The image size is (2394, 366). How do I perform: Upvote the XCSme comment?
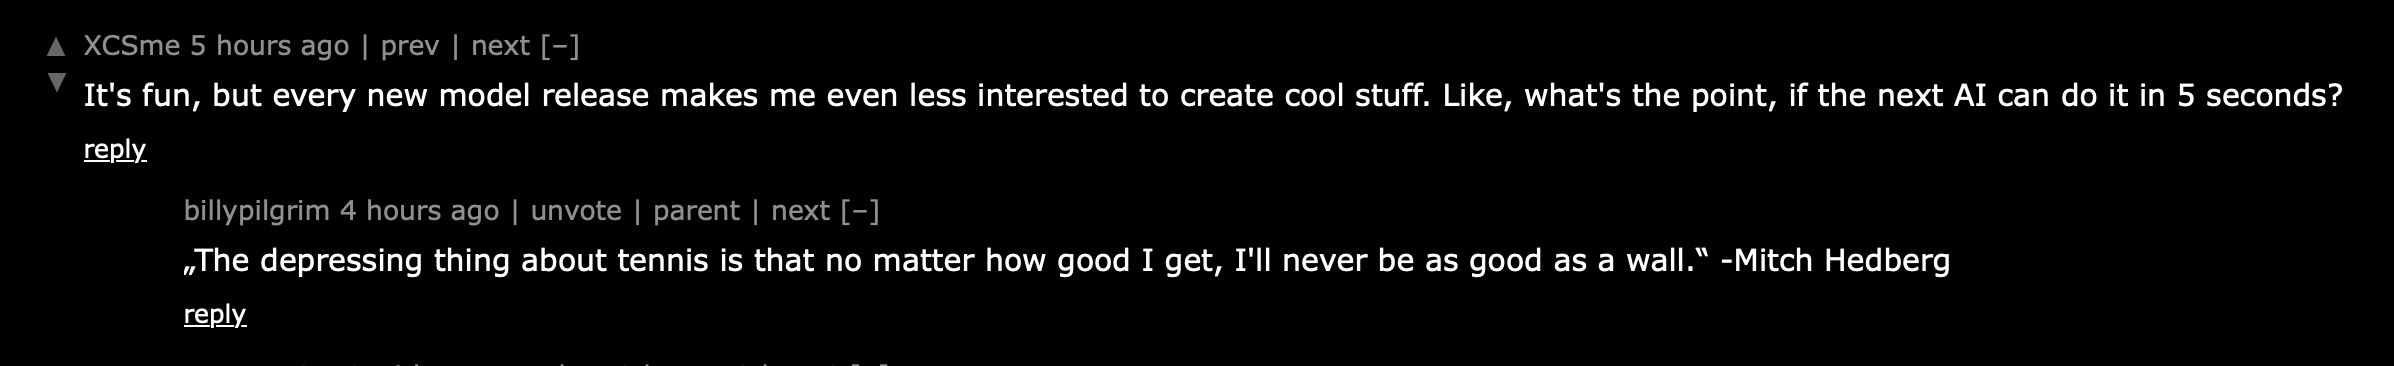coord(56,47)
